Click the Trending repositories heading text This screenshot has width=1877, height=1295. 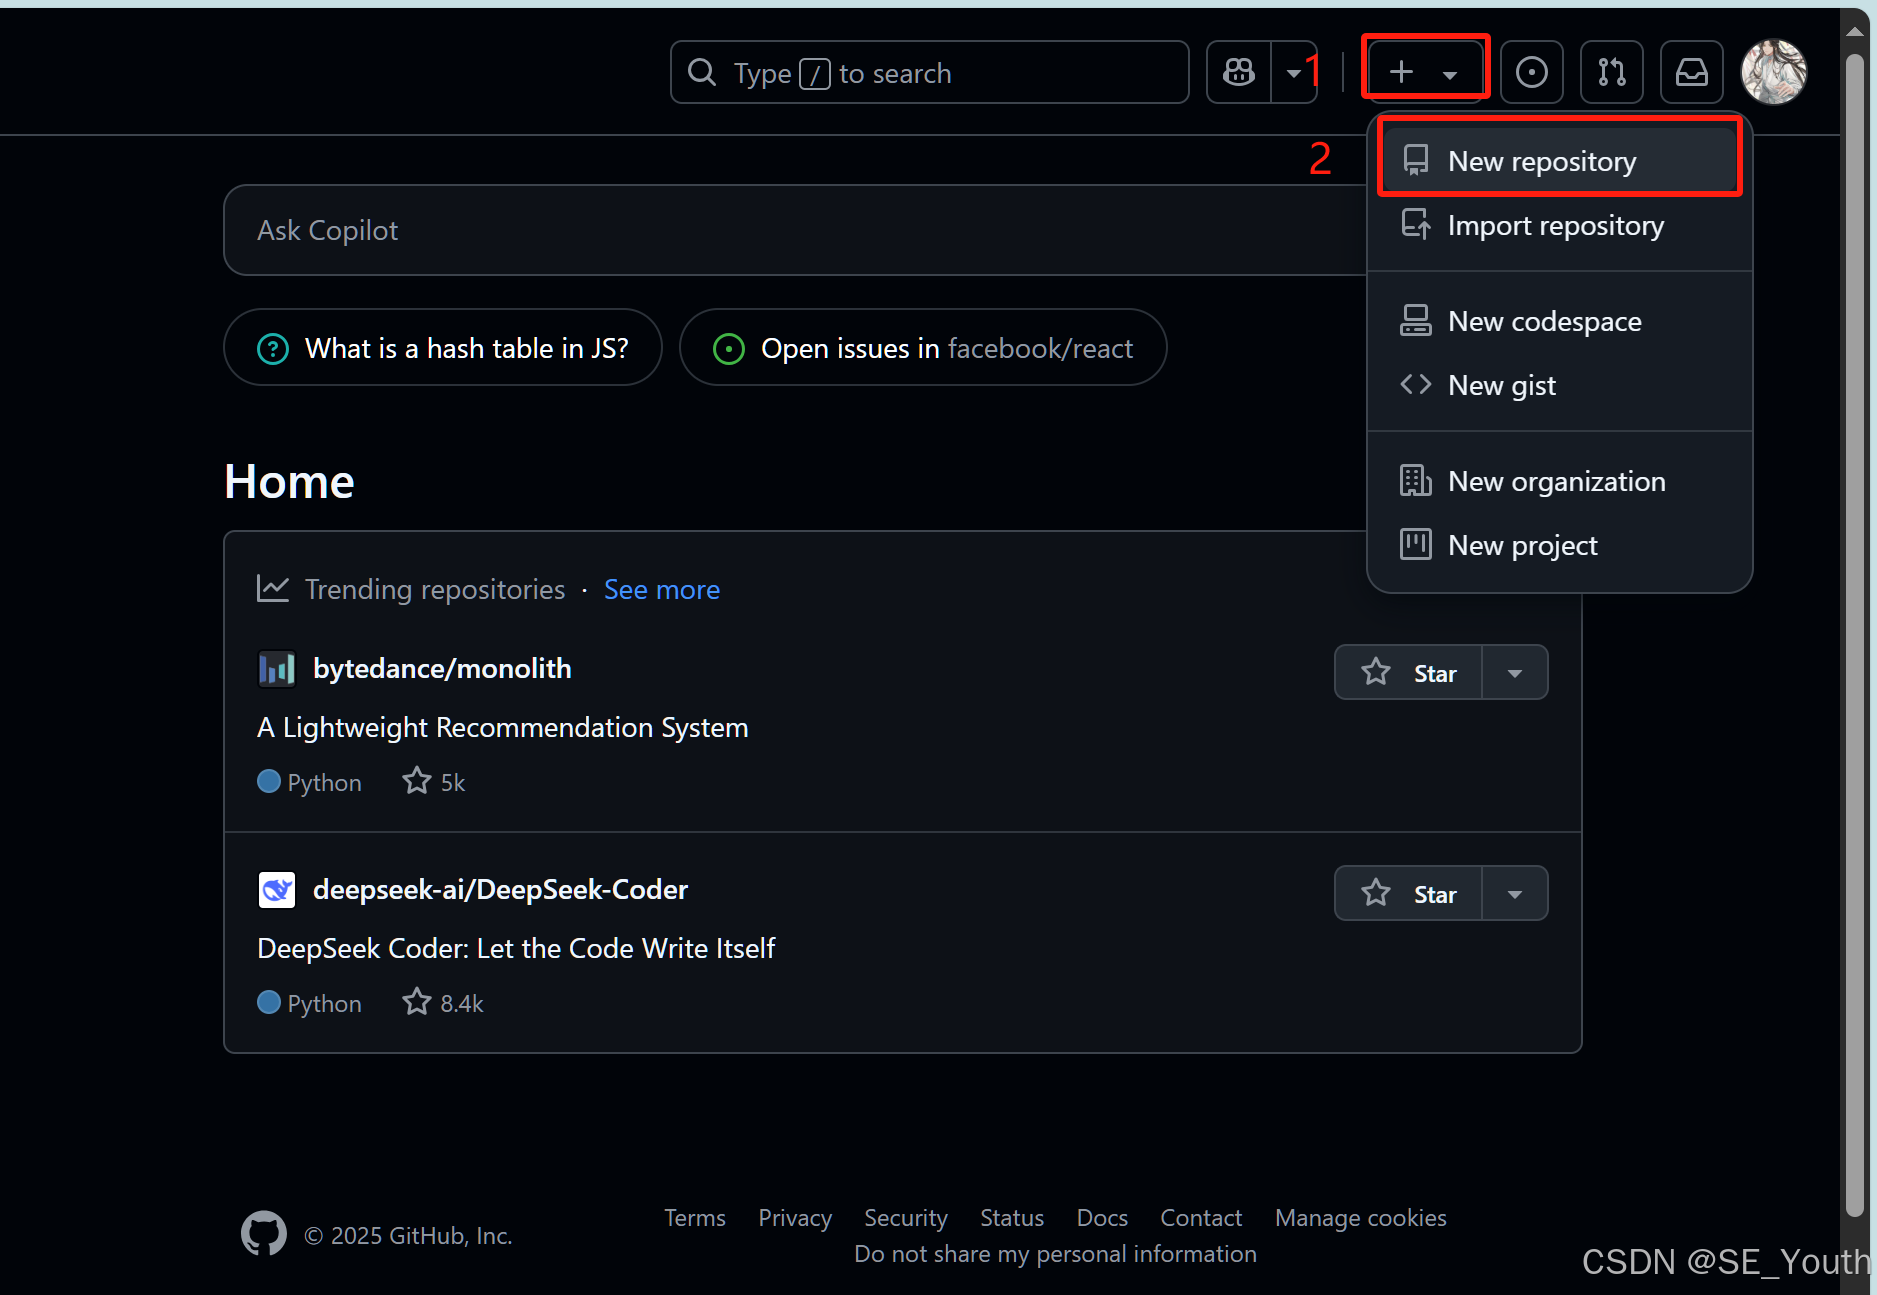(435, 589)
